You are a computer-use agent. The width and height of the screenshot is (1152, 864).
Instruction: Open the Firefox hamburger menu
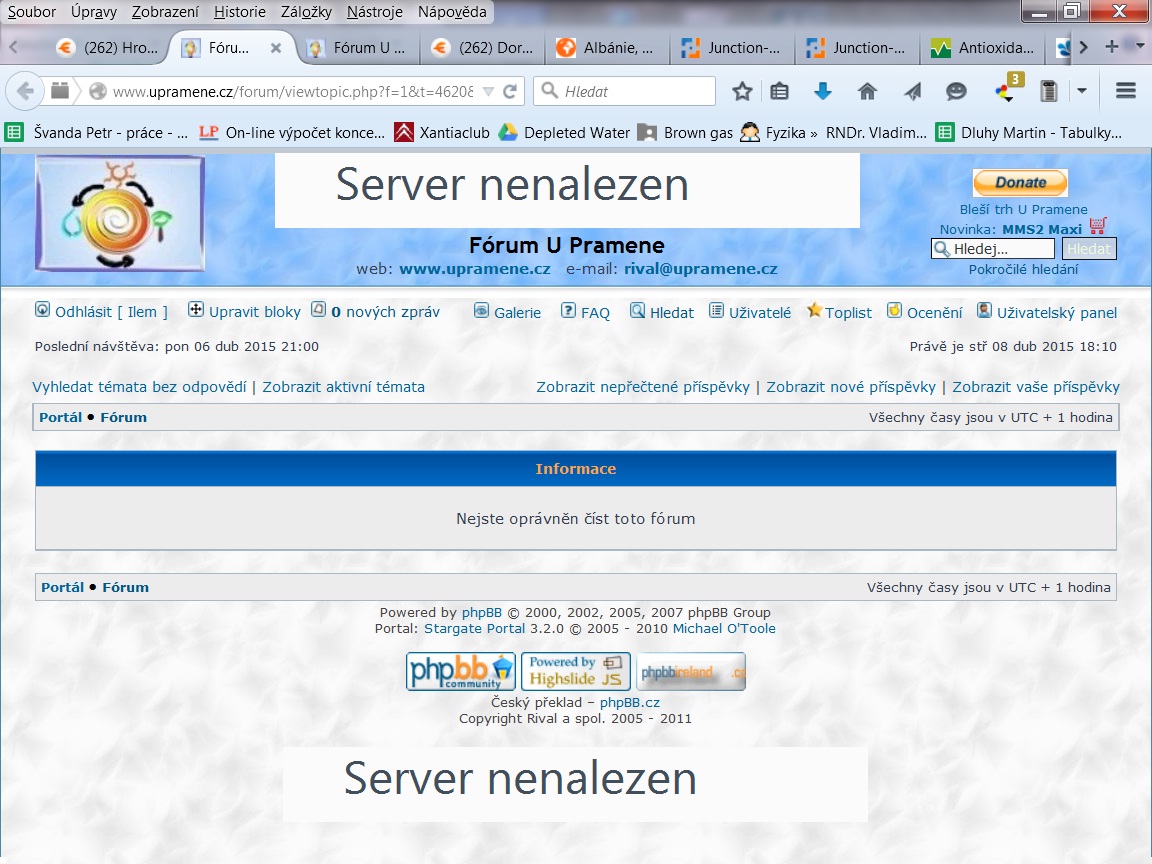(x=1125, y=91)
